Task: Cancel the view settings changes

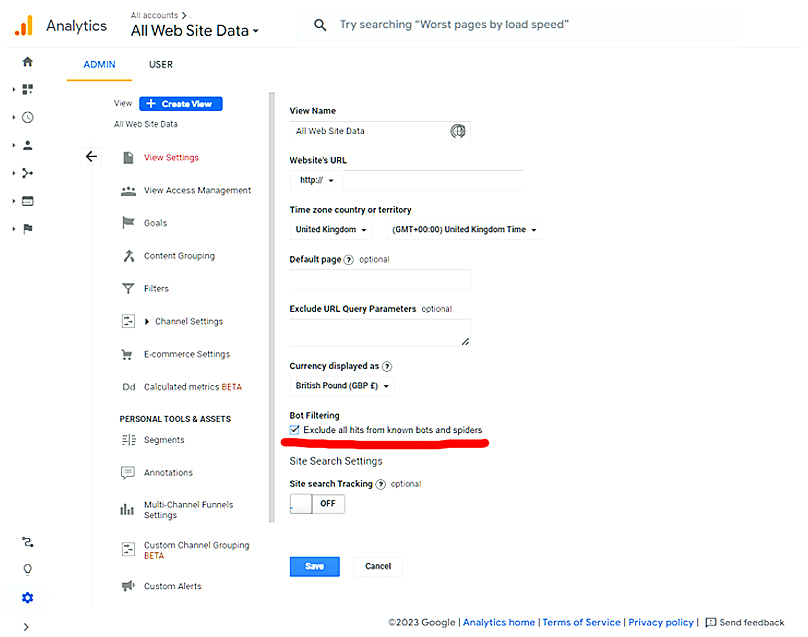Action: pos(378,566)
